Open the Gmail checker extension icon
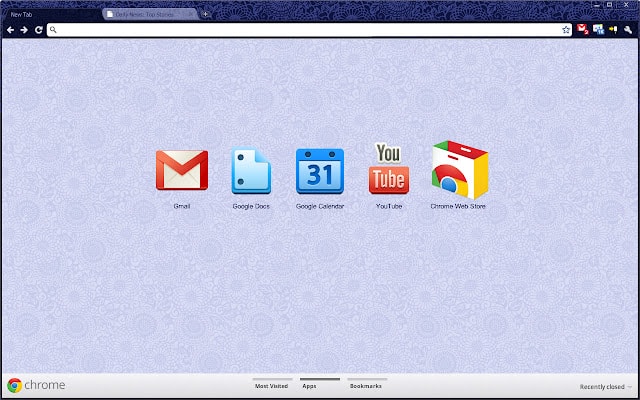 coord(582,29)
